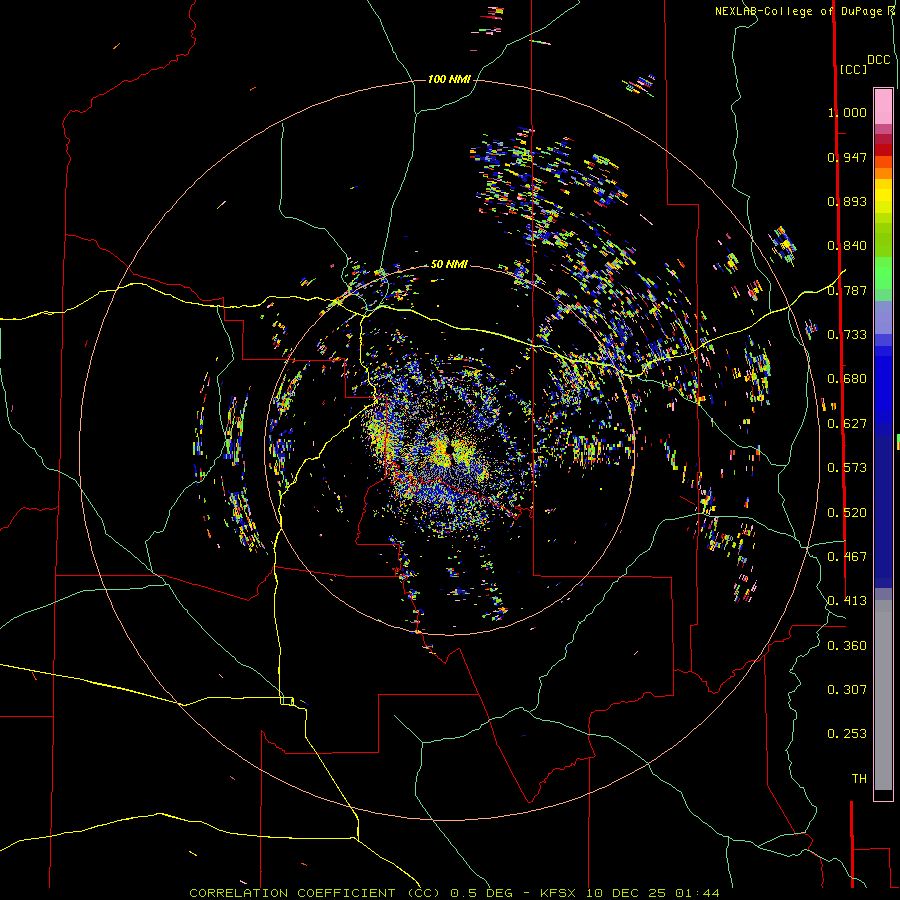Click the "[CC]" product label
The height and width of the screenshot is (900, 900).
(x=853, y=69)
